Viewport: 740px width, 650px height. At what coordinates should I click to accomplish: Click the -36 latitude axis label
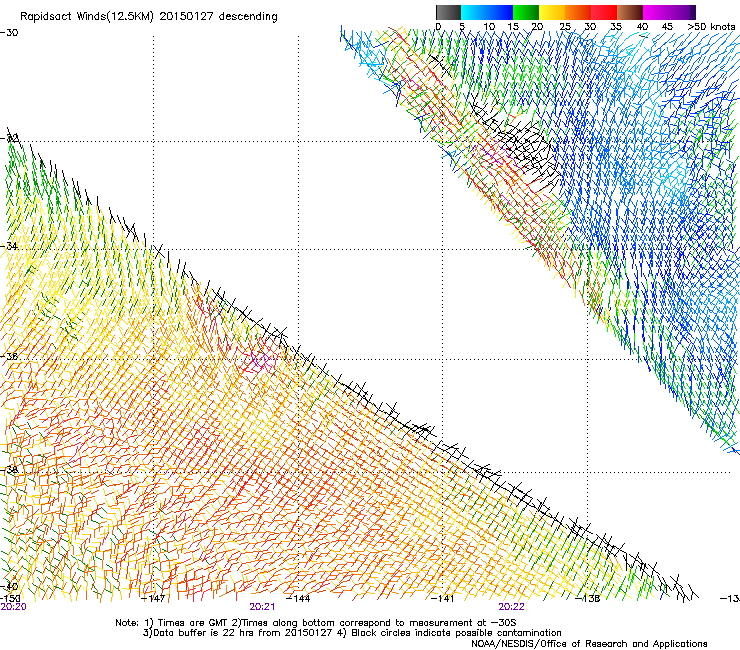[x=9, y=356]
